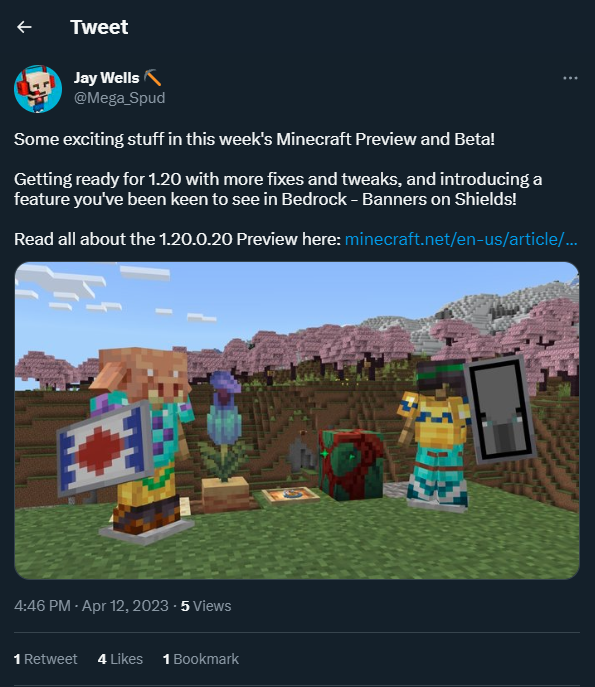The image size is (595, 687).
Task: Show the 4 Likes list
Action: pos(120,659)
